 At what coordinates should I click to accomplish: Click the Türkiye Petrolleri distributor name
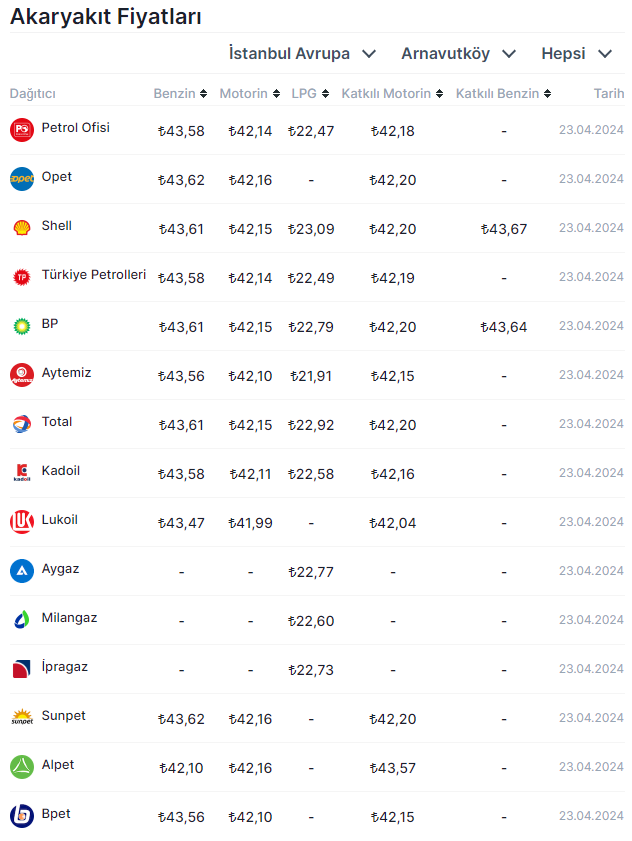pos(94,275)
